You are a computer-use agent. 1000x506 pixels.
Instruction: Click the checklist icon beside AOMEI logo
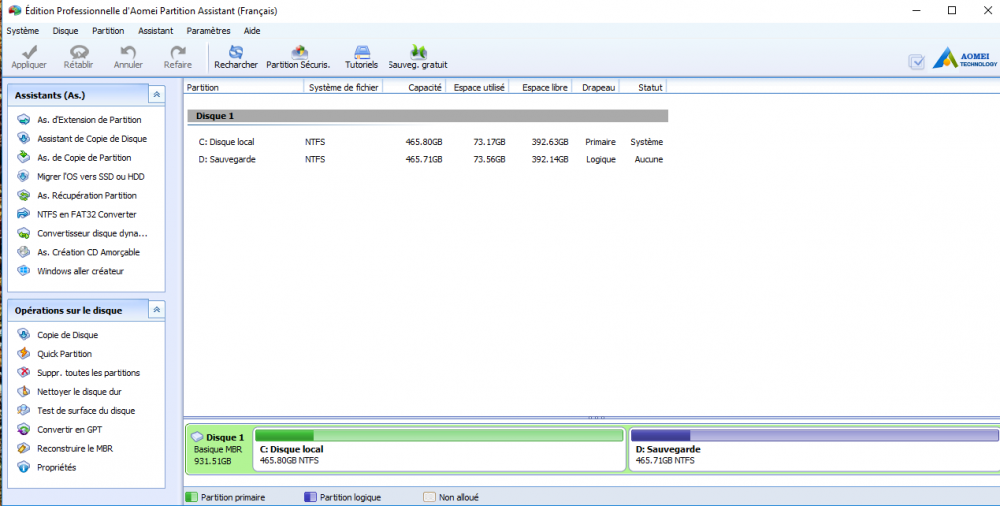point(916,62)
